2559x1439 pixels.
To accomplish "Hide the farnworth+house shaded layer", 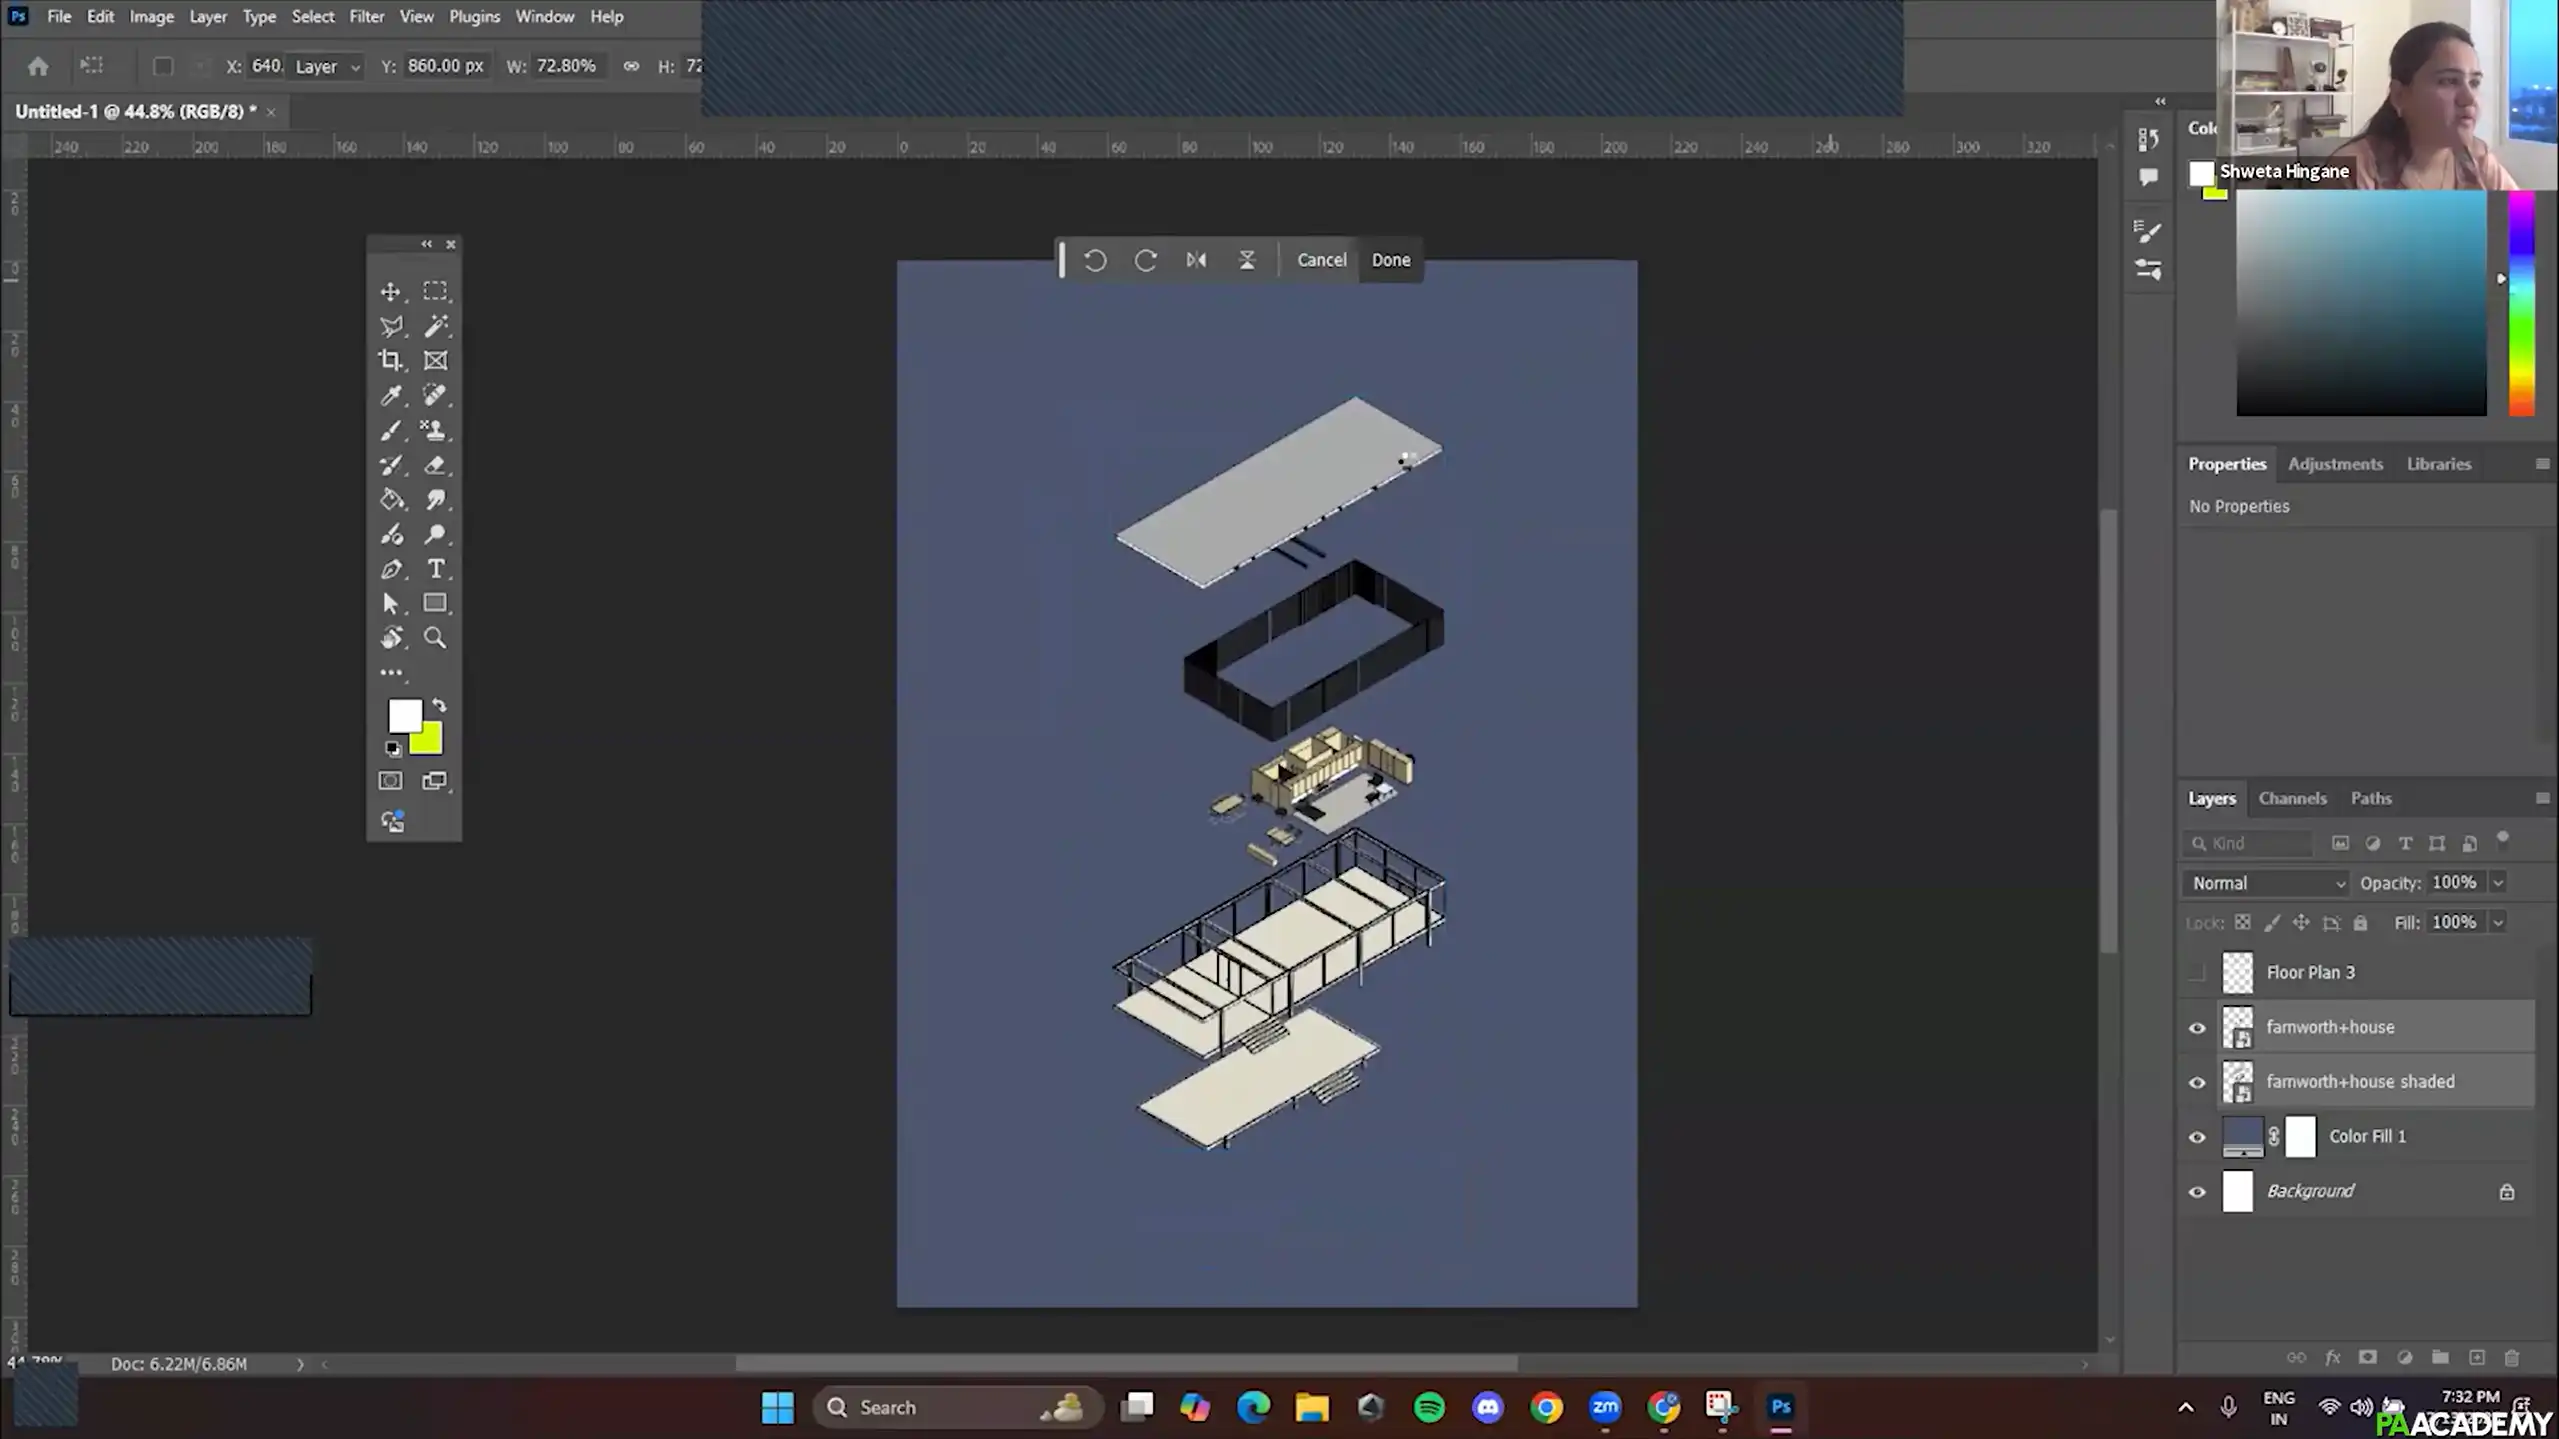I will (x=2196, y=1082).
